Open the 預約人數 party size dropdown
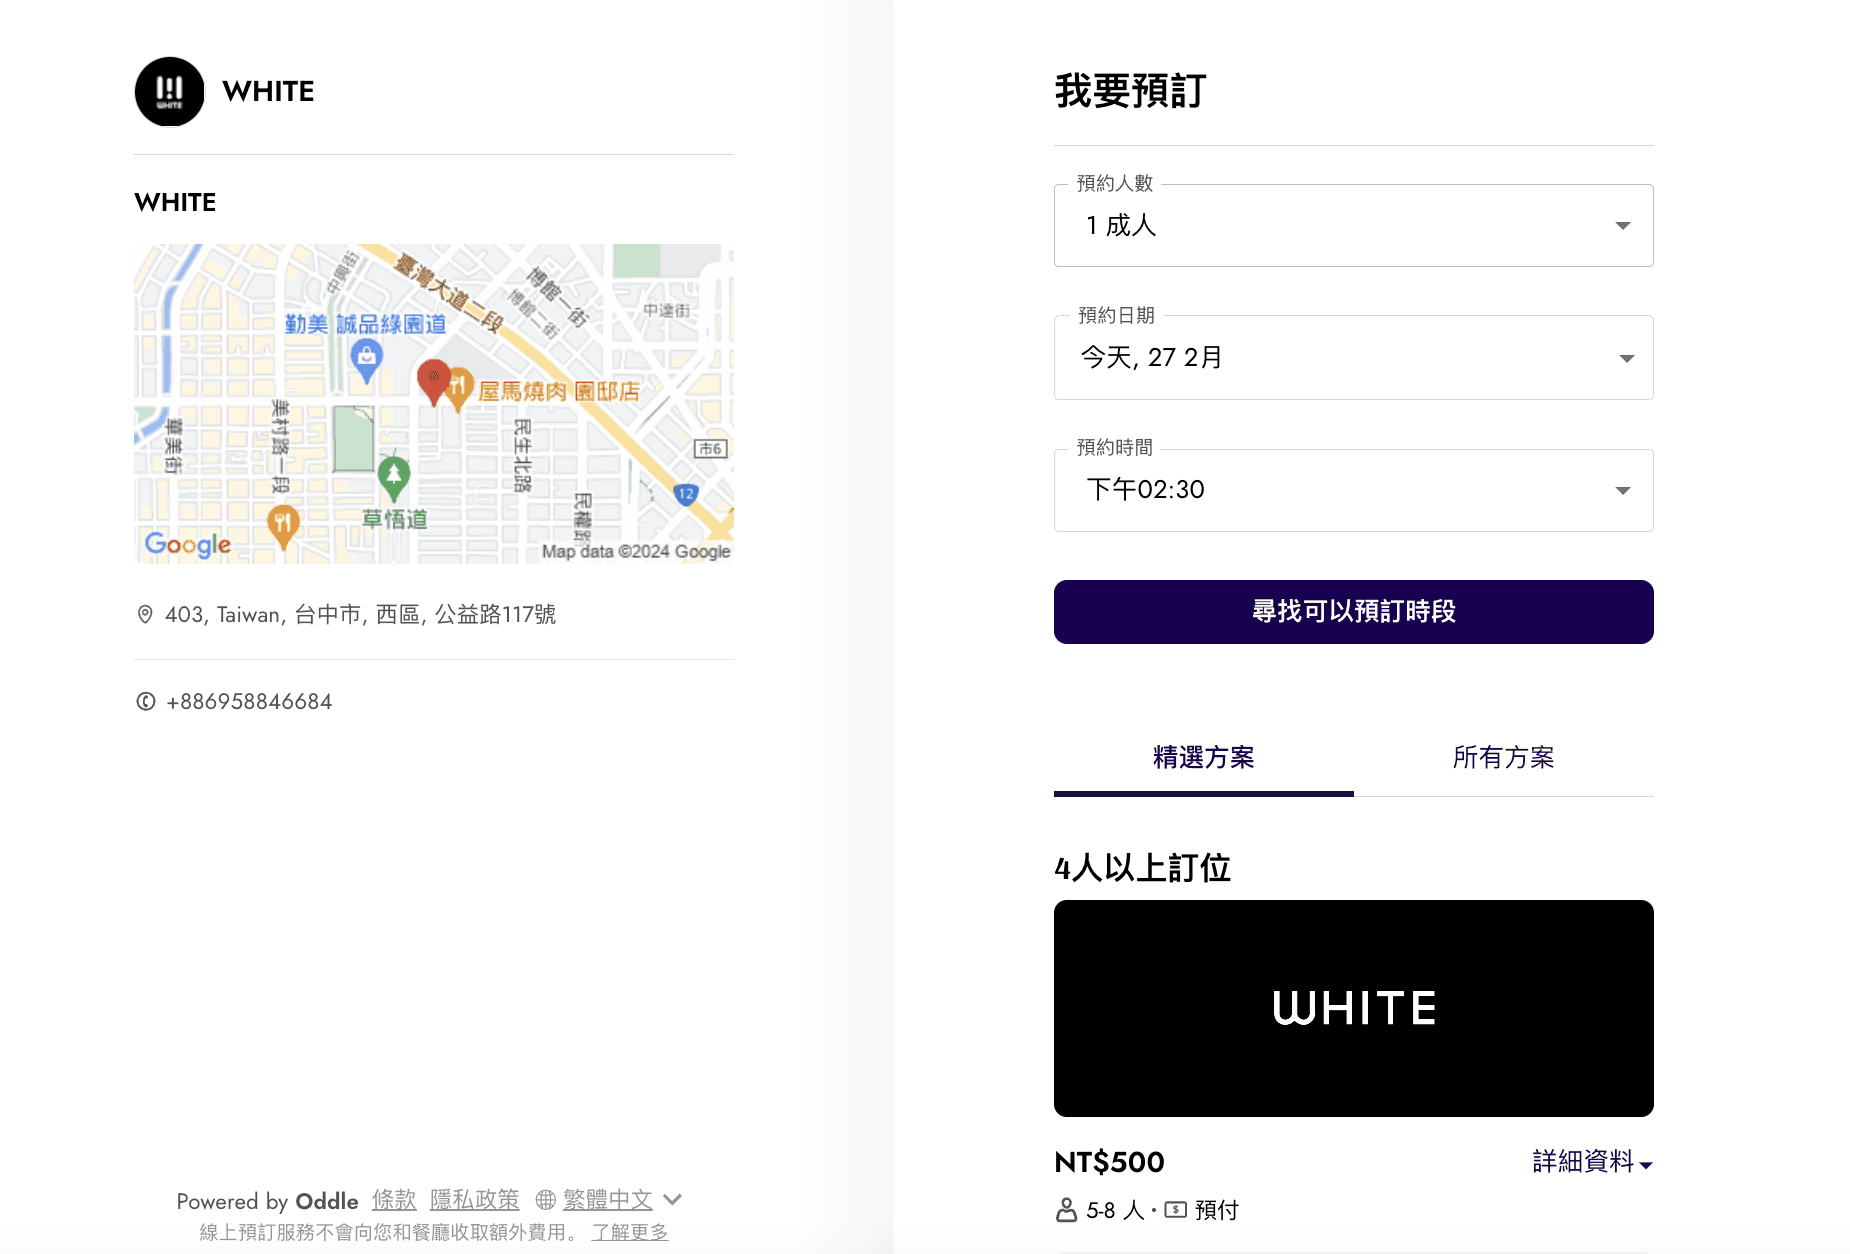The height and width of the screenshot is (1254, 1850). [1353, 226]
